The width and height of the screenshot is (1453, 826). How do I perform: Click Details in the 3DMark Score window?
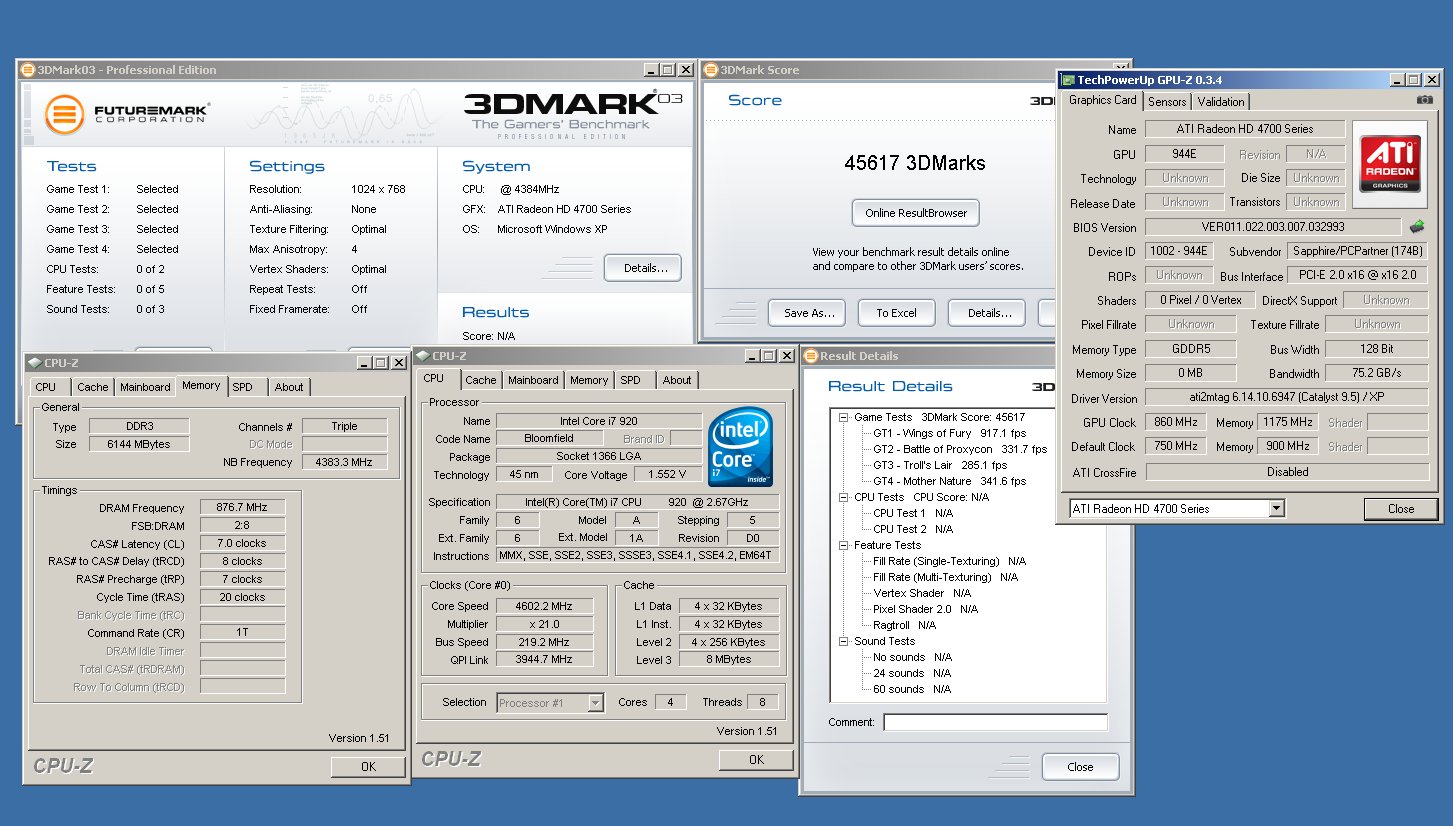[987, 313]
